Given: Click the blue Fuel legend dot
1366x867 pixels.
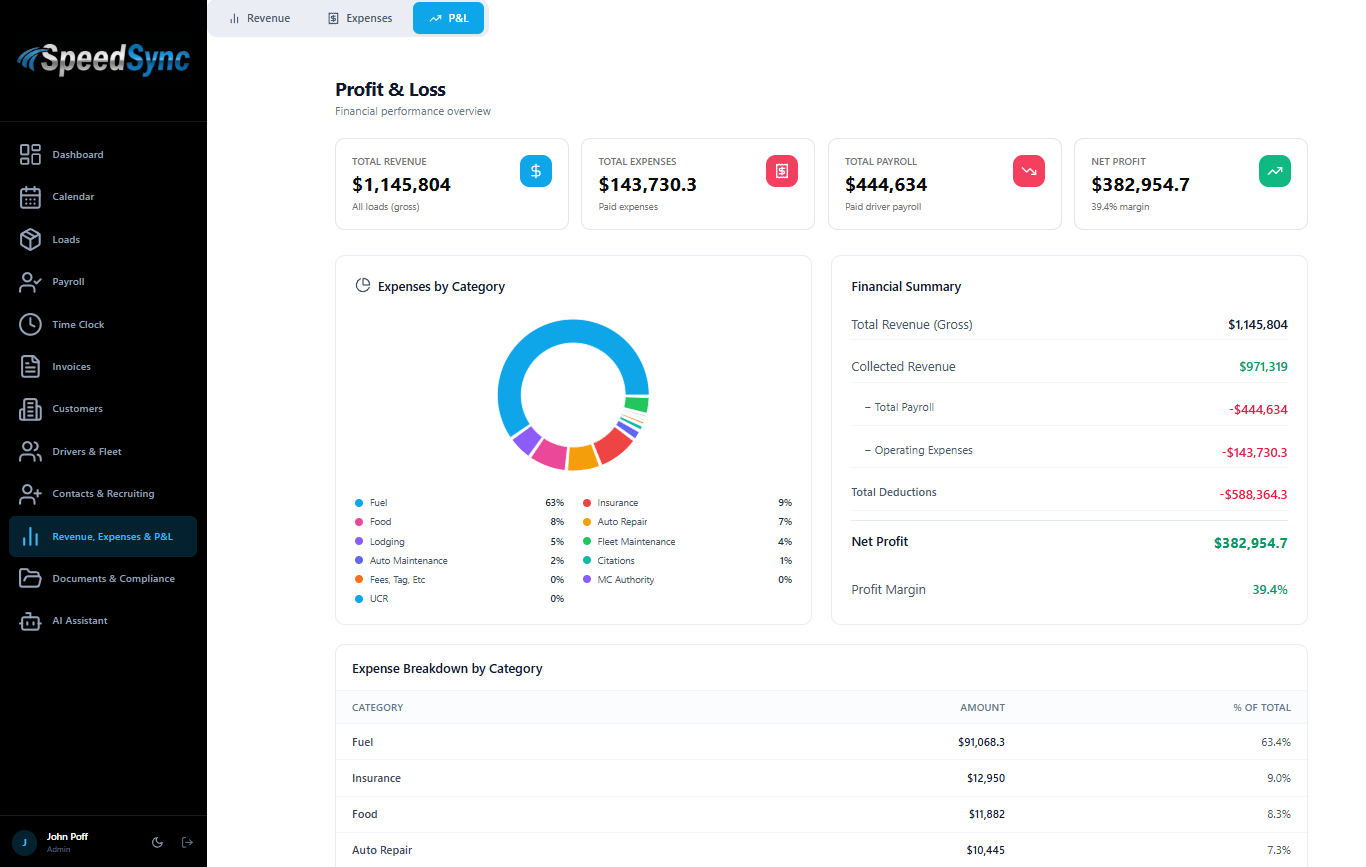Looking at the screenshot, I should click(359, 503).
